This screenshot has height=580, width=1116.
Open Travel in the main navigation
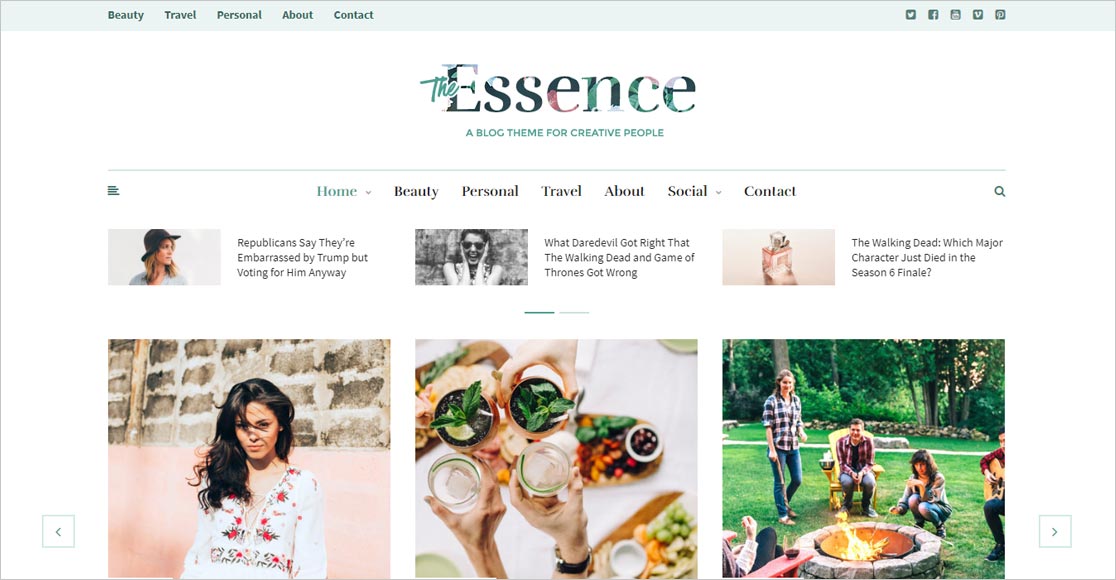tap(562, 191)
